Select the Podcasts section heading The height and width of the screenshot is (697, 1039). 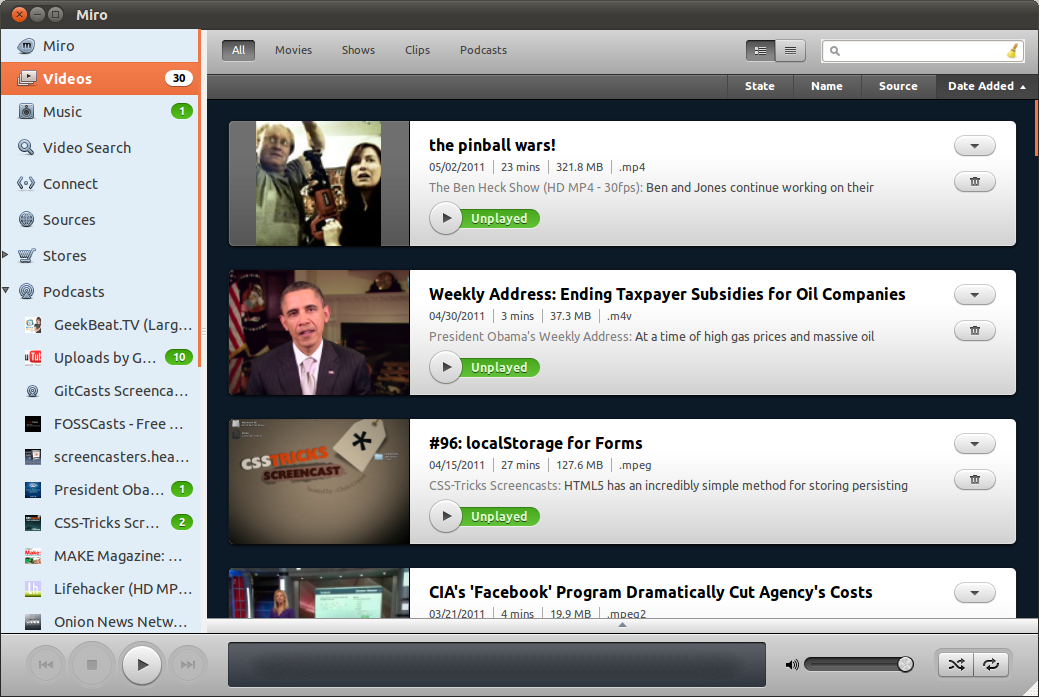99,292
